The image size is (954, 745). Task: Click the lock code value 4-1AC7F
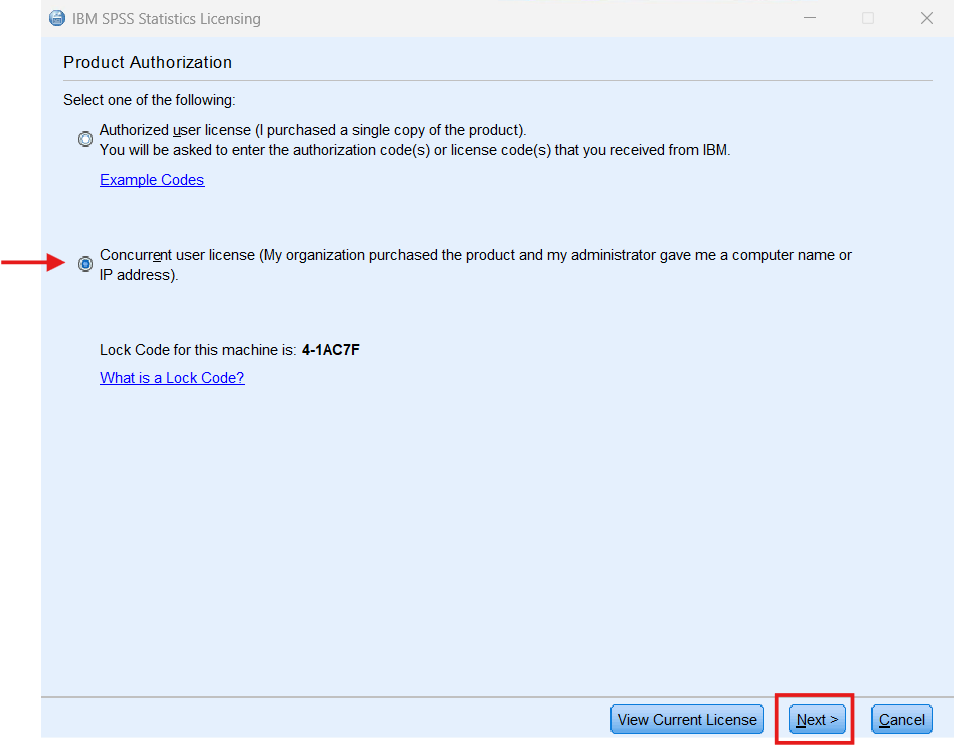(331, 350)
